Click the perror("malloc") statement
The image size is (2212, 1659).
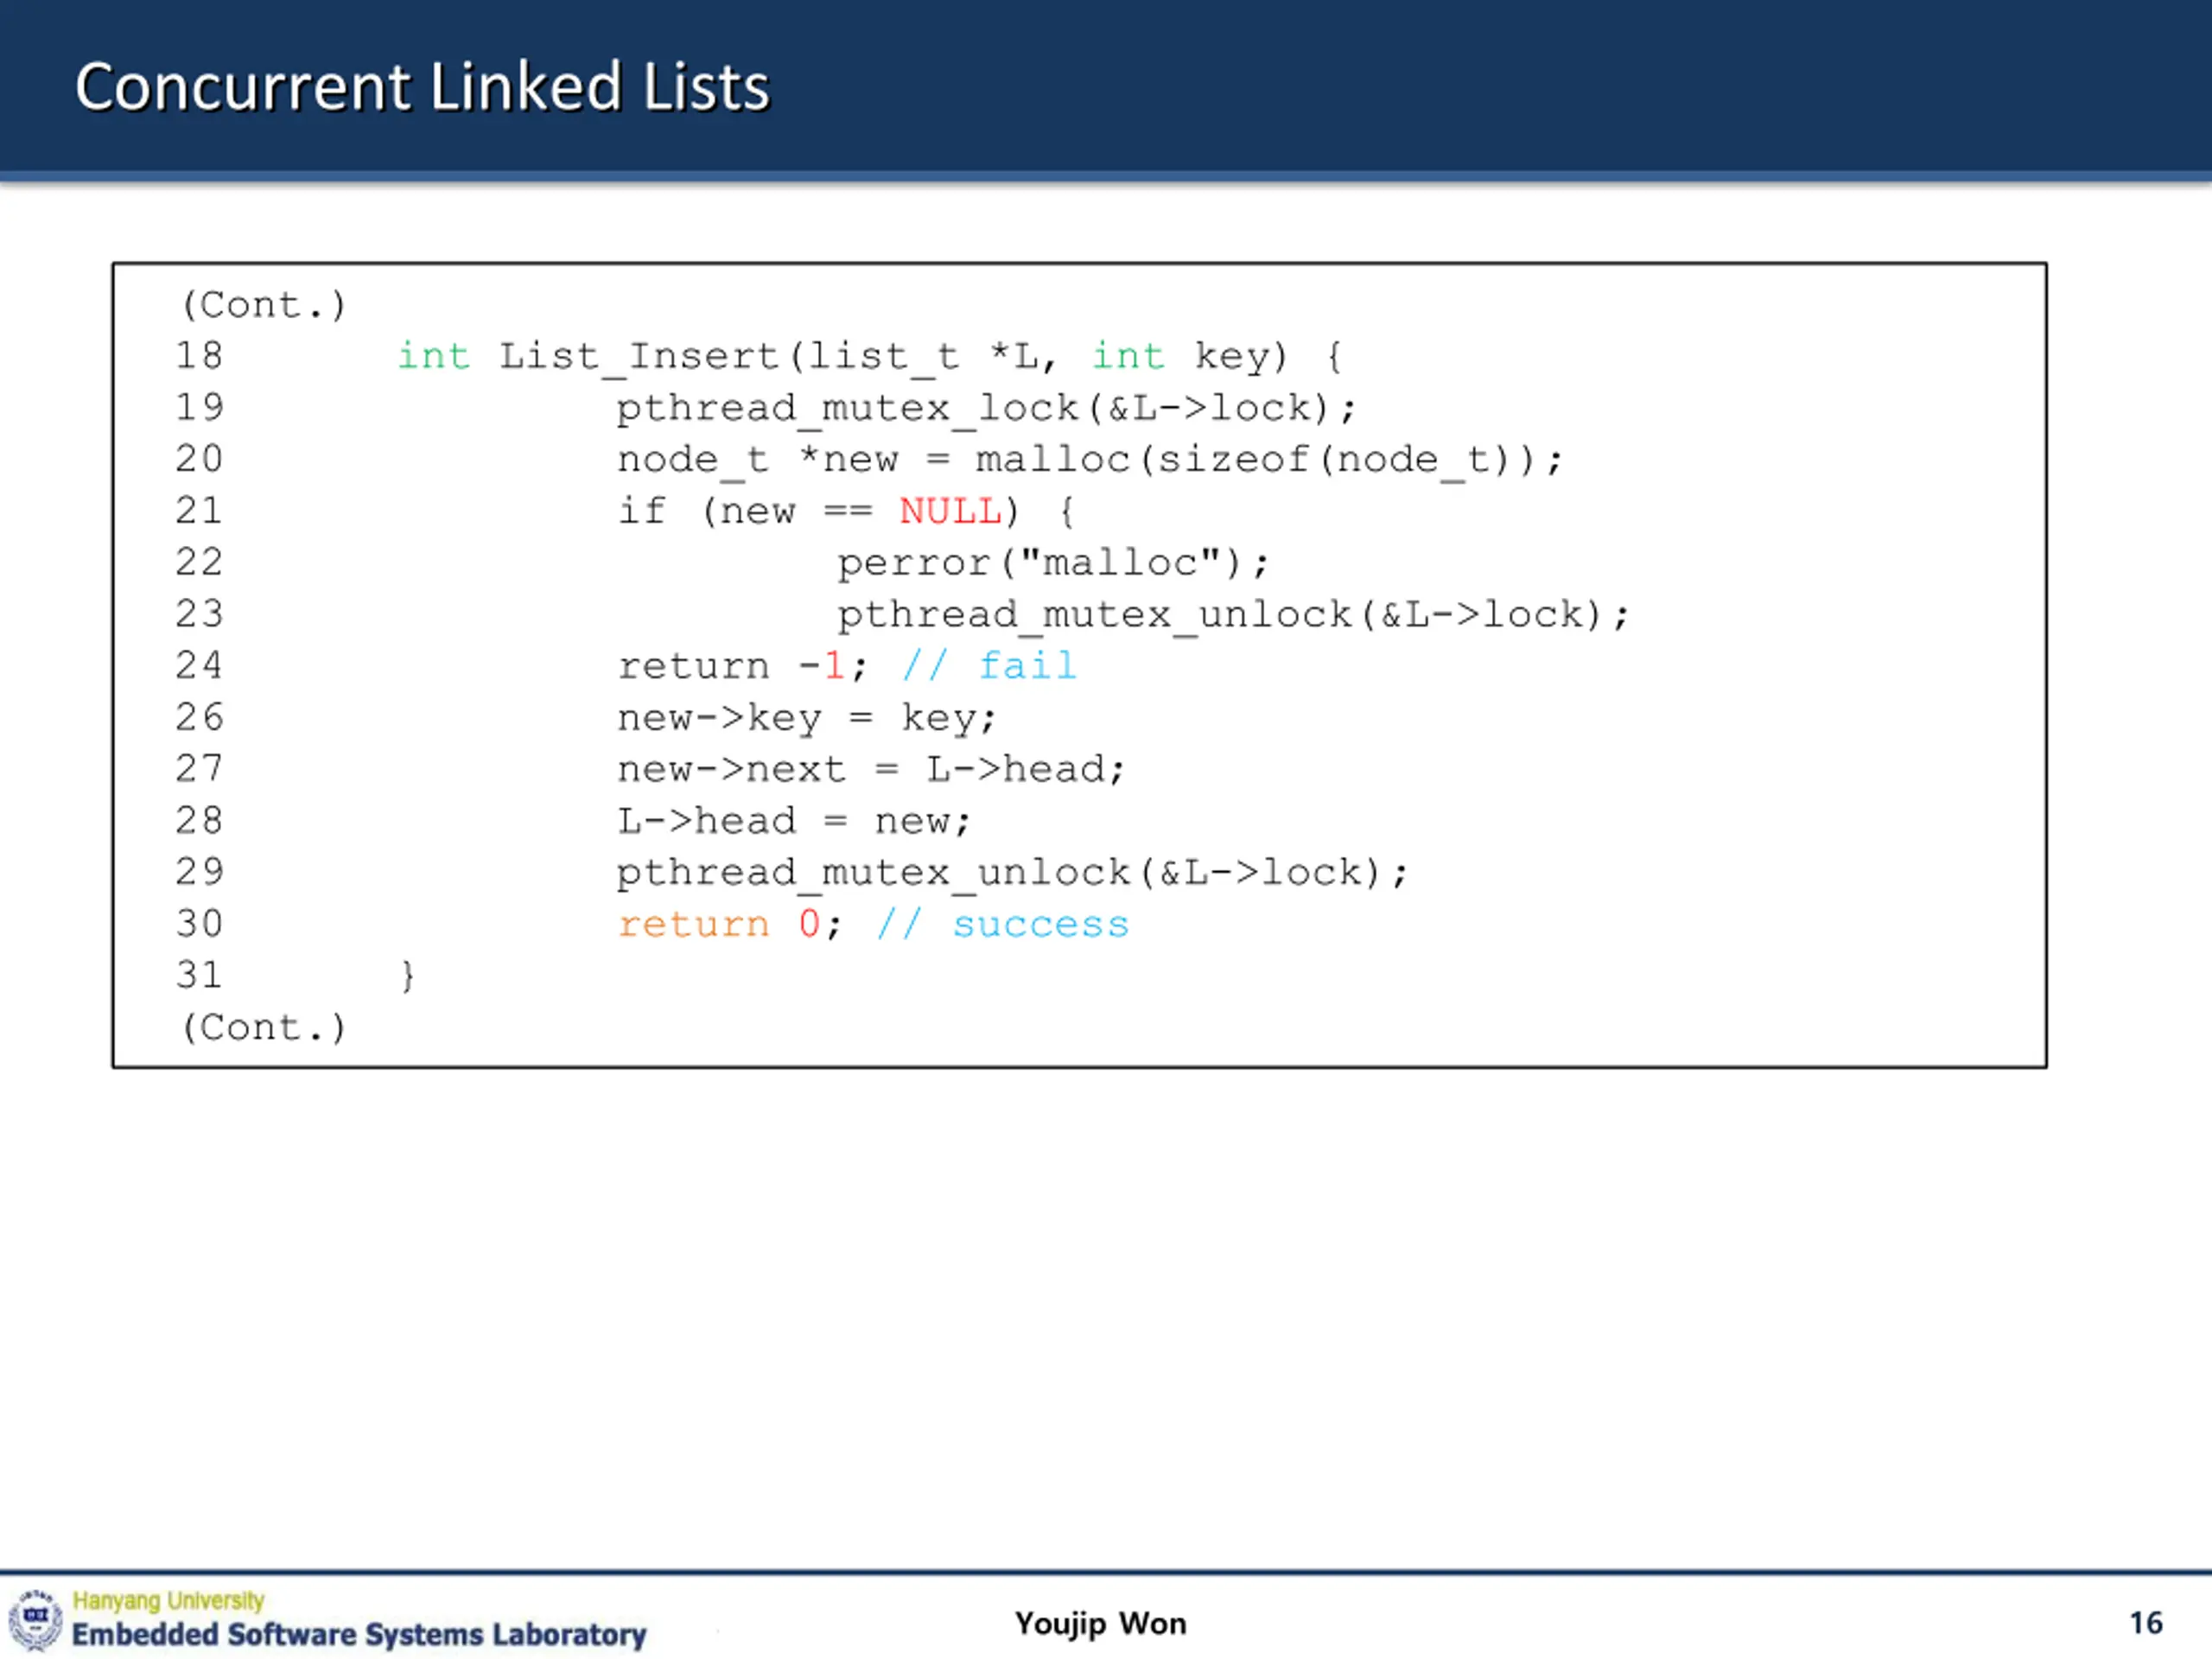tap(1052, 563)
